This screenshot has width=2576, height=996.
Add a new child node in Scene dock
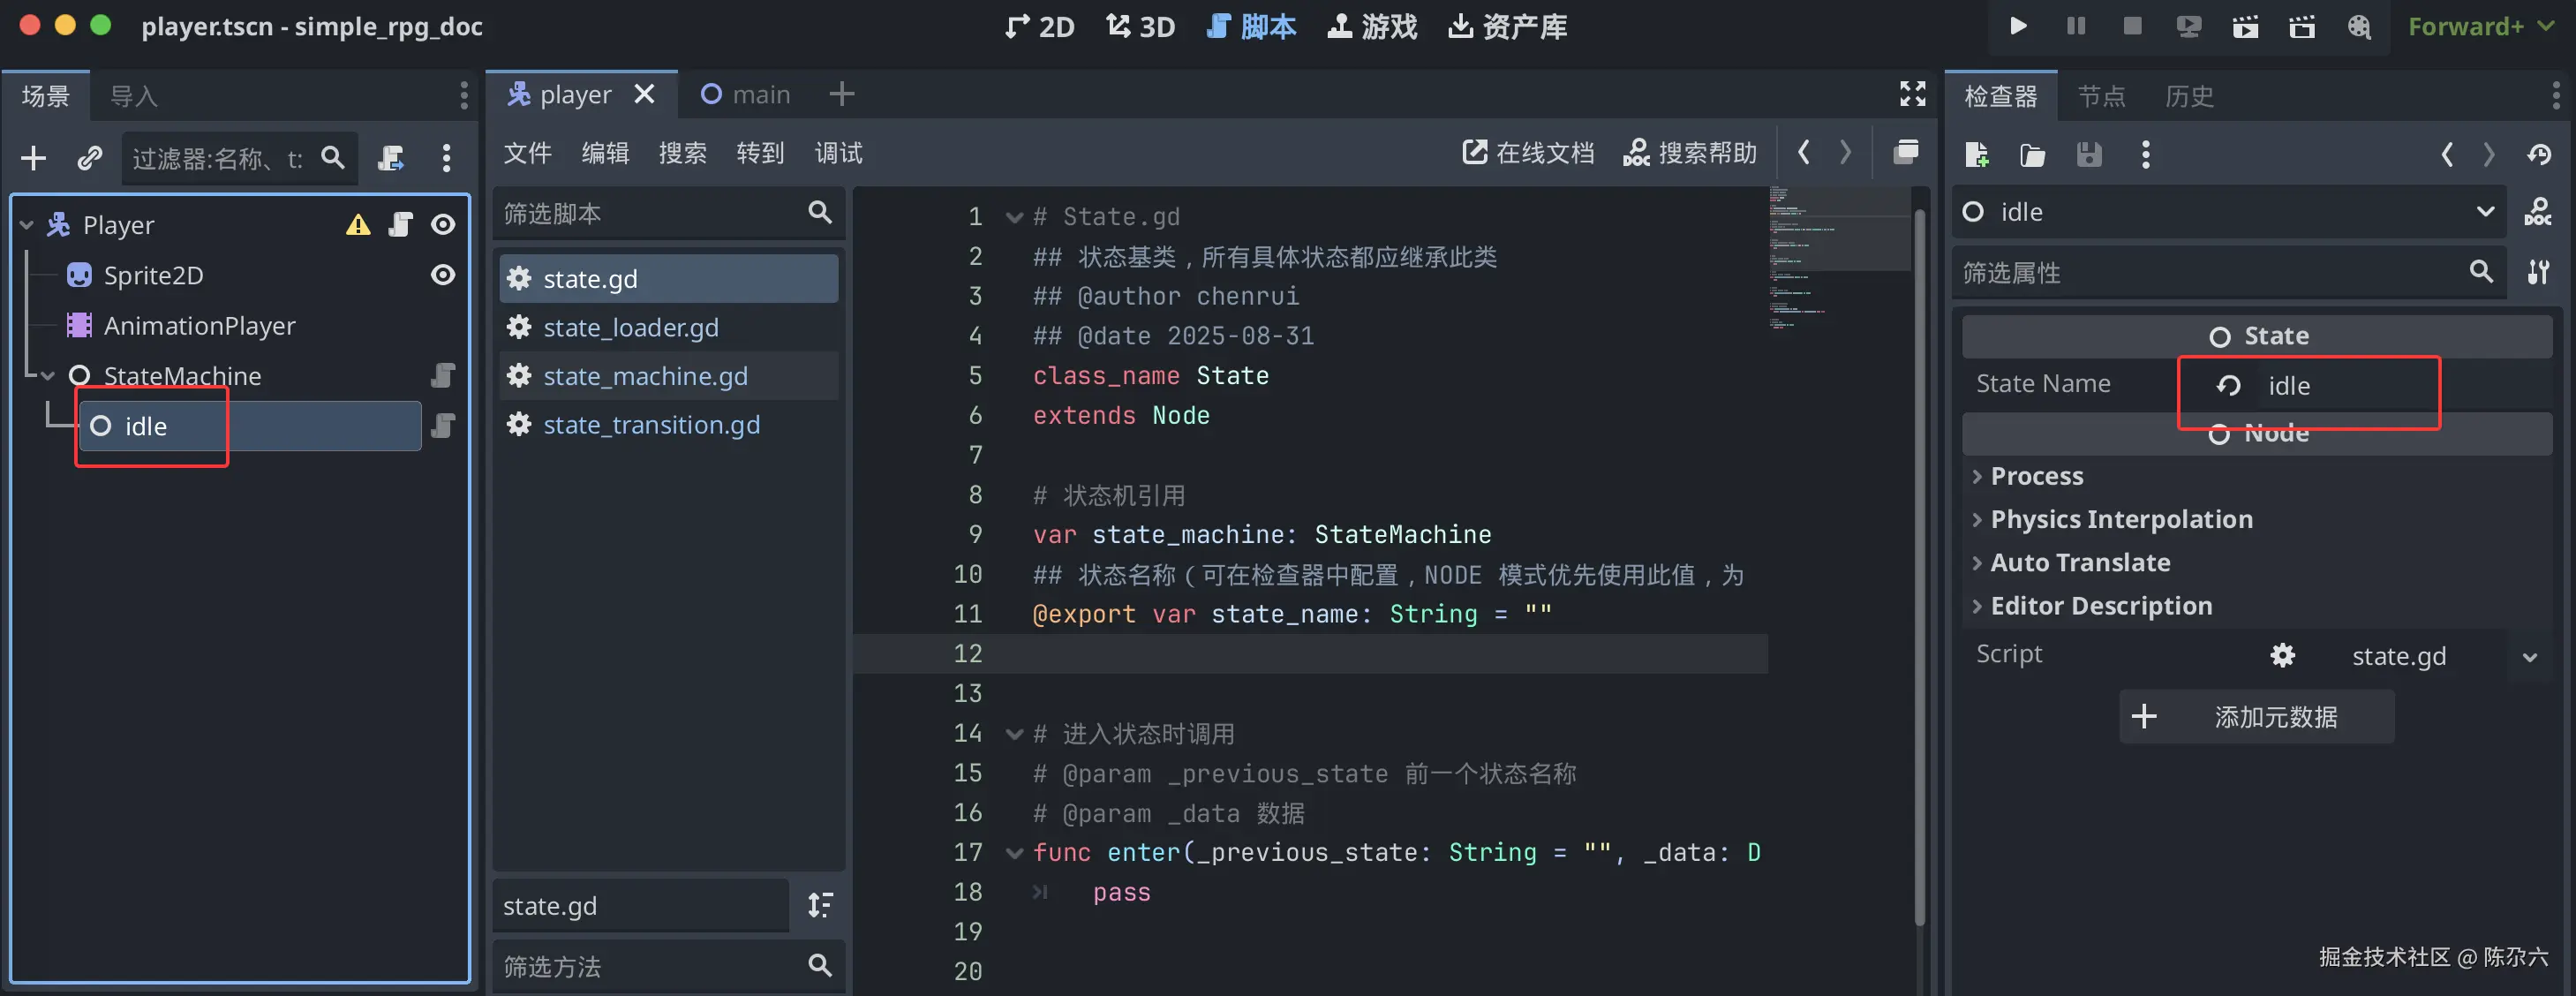(34, 158)
